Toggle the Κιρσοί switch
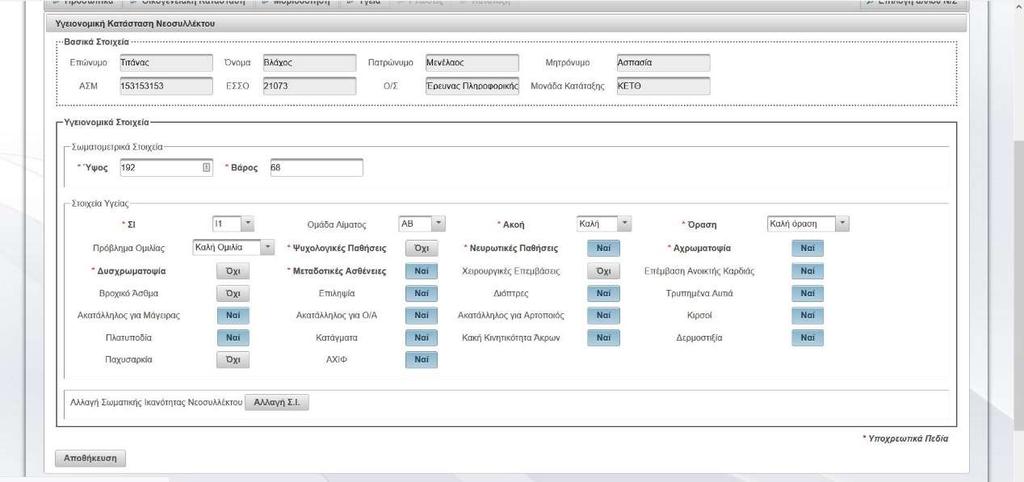Screen dimensions: 1024x482 pyautogui.click(x=807, y=315)
